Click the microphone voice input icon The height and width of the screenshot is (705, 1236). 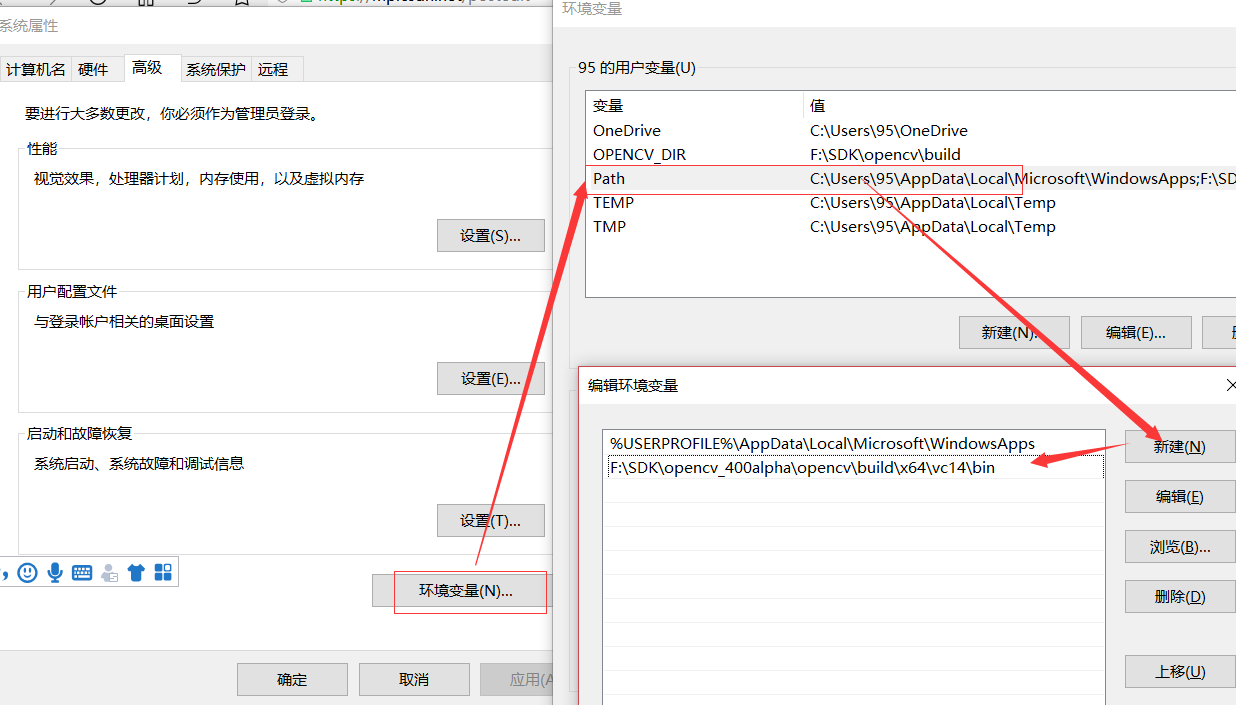55,572
